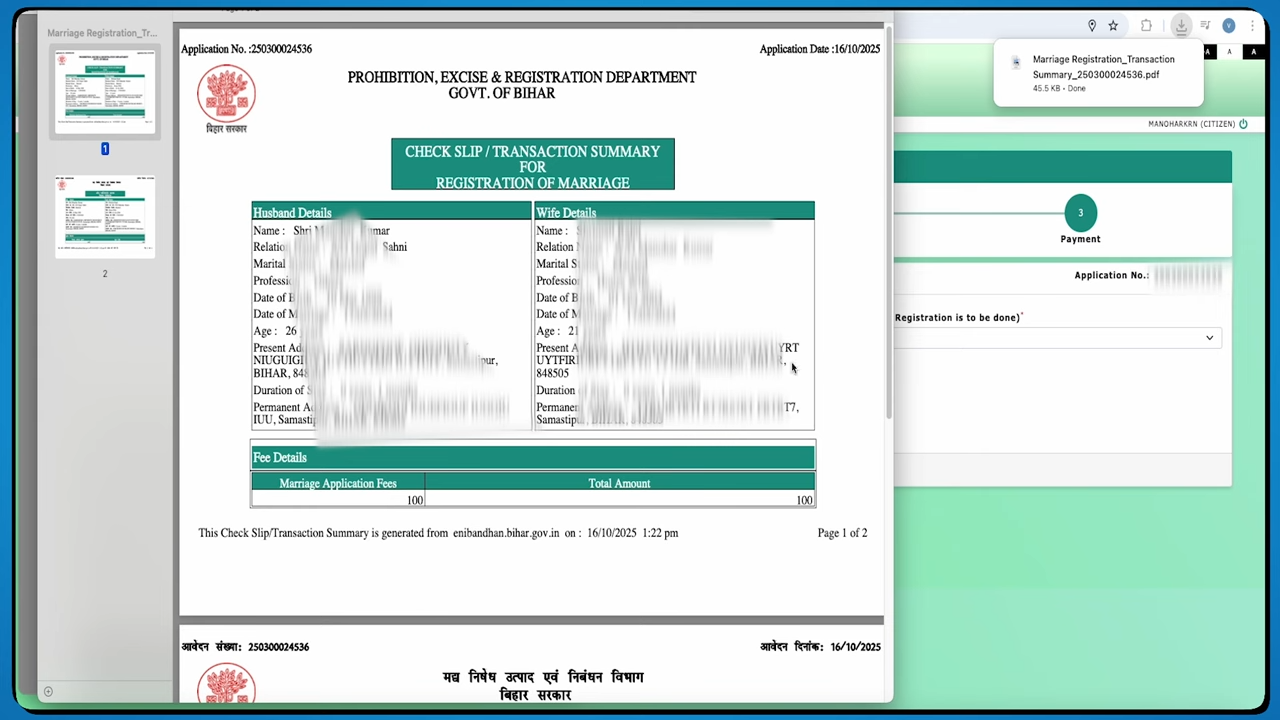Select the smallest 'A' font size option

coord(1208,52)
